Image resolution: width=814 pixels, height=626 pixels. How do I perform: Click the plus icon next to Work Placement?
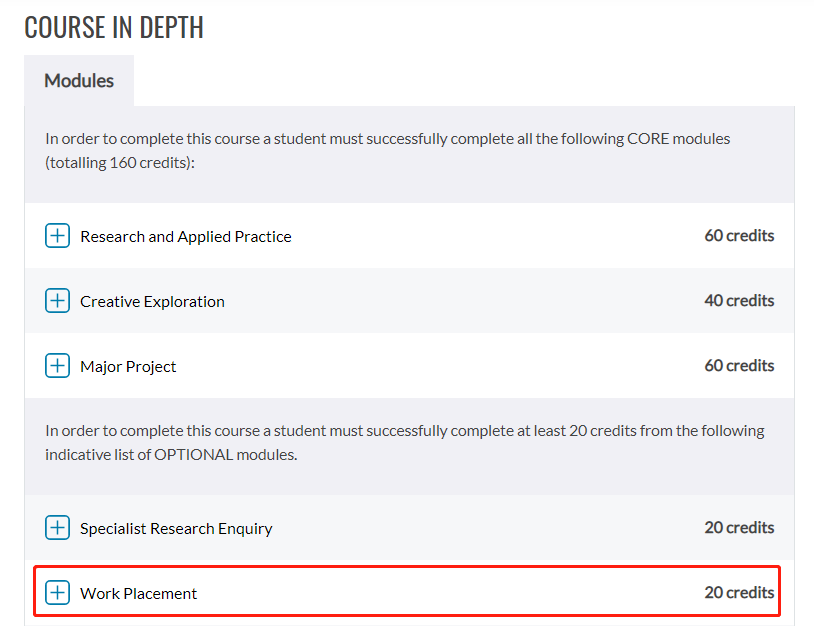(x=58, y=593)
